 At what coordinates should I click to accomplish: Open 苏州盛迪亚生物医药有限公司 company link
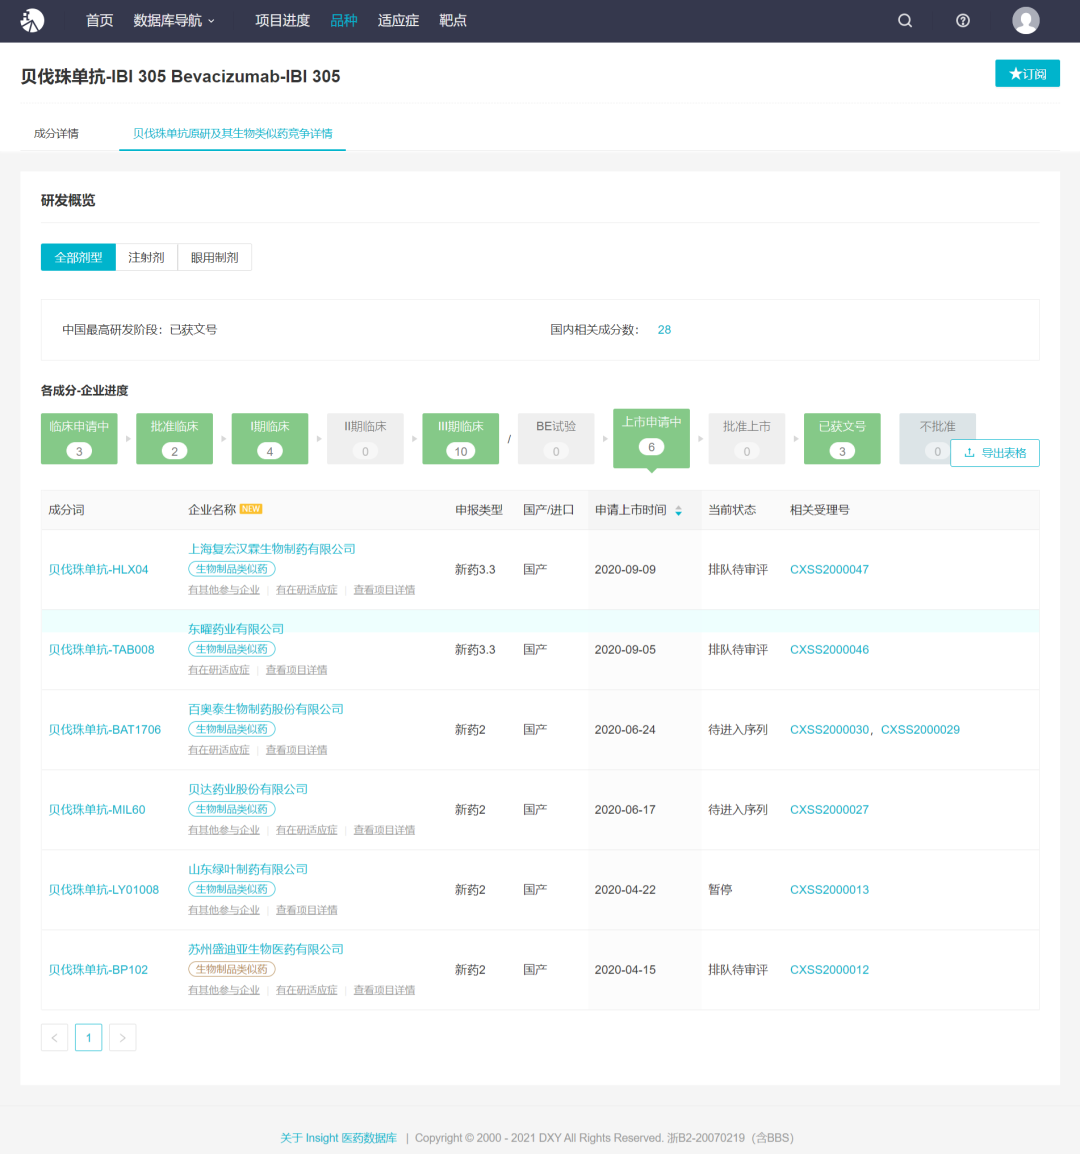[266, 950]
